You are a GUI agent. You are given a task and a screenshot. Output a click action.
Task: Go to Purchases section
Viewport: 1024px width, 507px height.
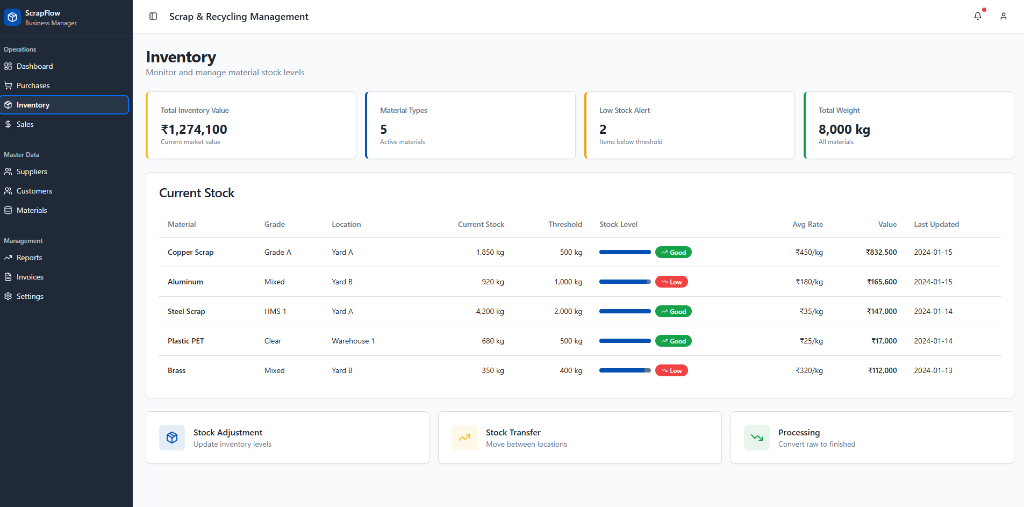(x=64, y=86)
